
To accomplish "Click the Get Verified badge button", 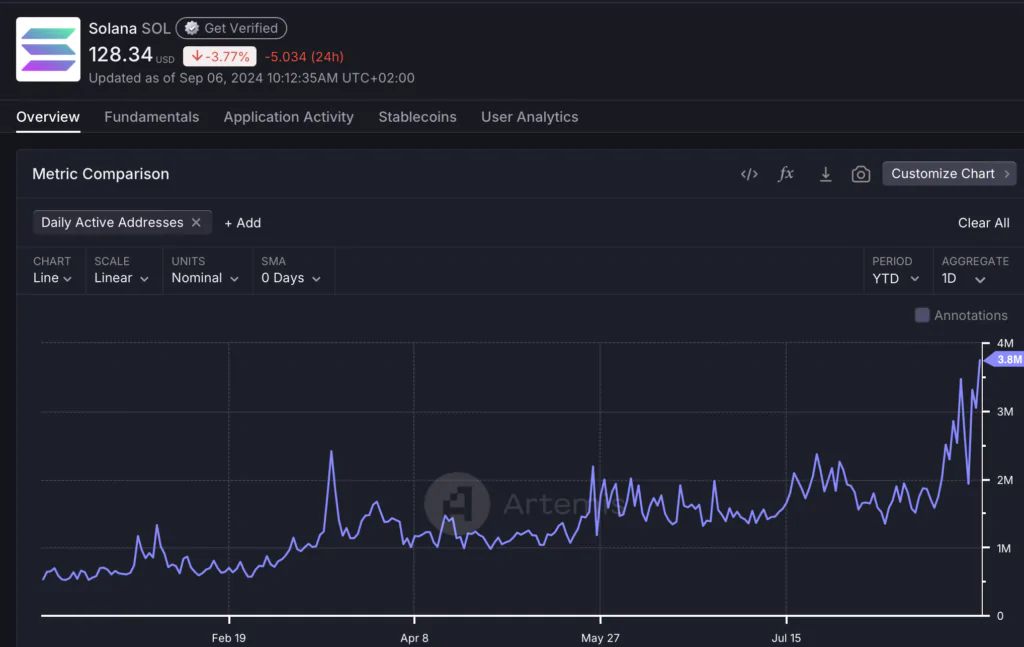I will click(231, 28).
